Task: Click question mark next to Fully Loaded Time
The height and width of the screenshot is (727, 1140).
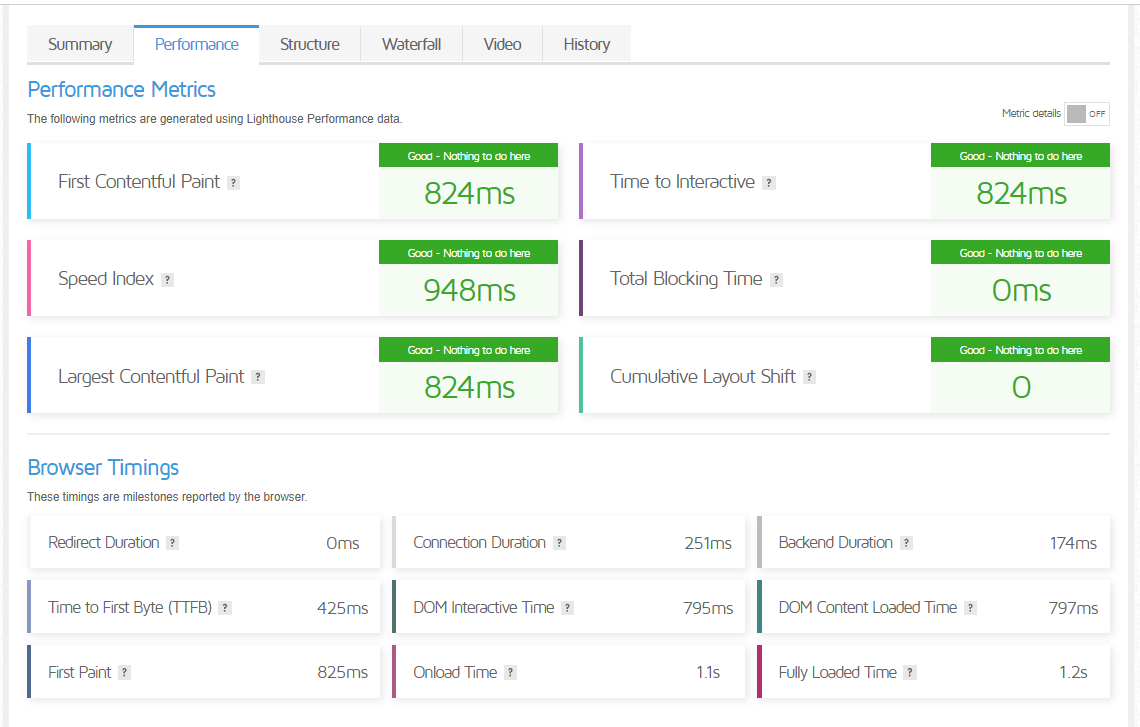Action: (x=910, y=673)
